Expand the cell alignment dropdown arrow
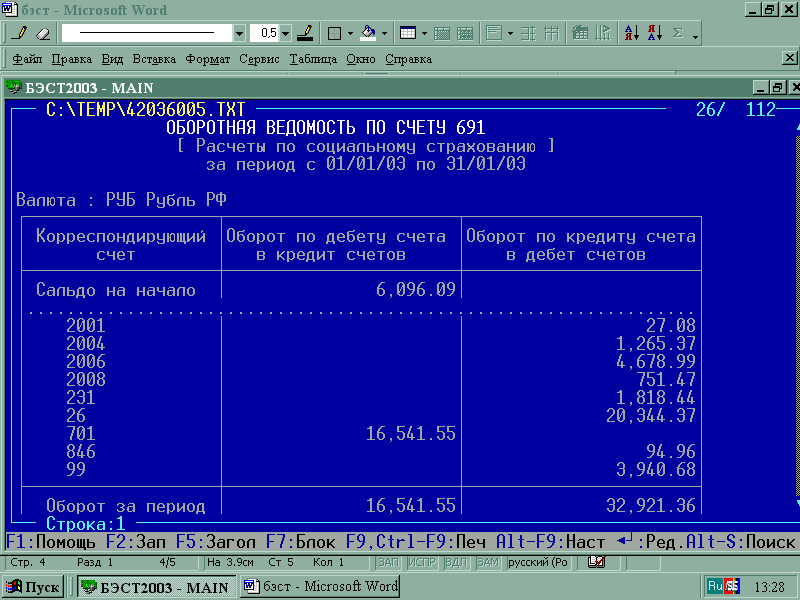The image size is (800, 600). pyautogui.click(x=510, y=34)
